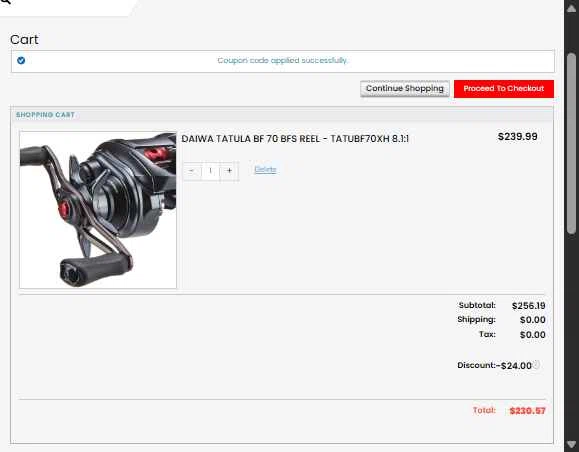
Task: Click the vertical scrollbar thumb
Action: pyautogui.click(x=571, y=143)
